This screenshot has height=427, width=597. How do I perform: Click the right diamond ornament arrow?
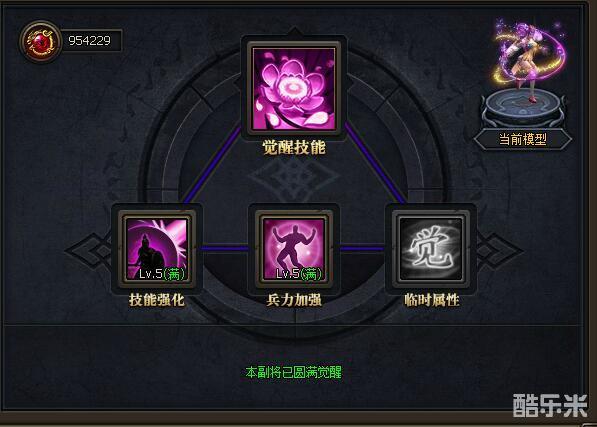tap(499, 250)
